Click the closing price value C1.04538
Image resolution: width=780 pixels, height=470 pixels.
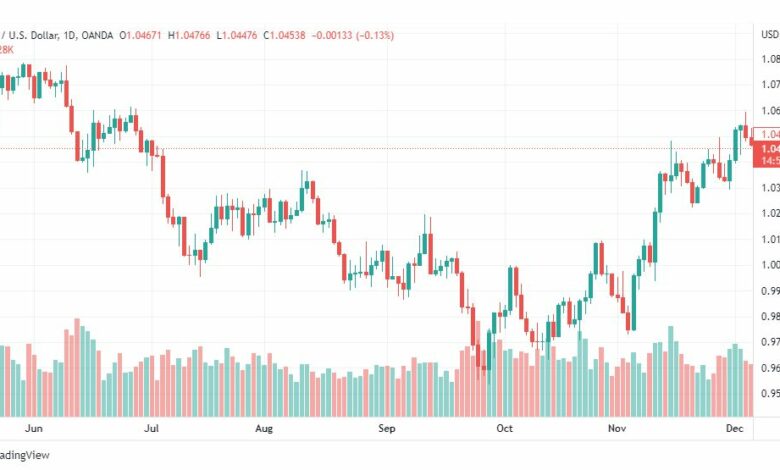(285, 35)
